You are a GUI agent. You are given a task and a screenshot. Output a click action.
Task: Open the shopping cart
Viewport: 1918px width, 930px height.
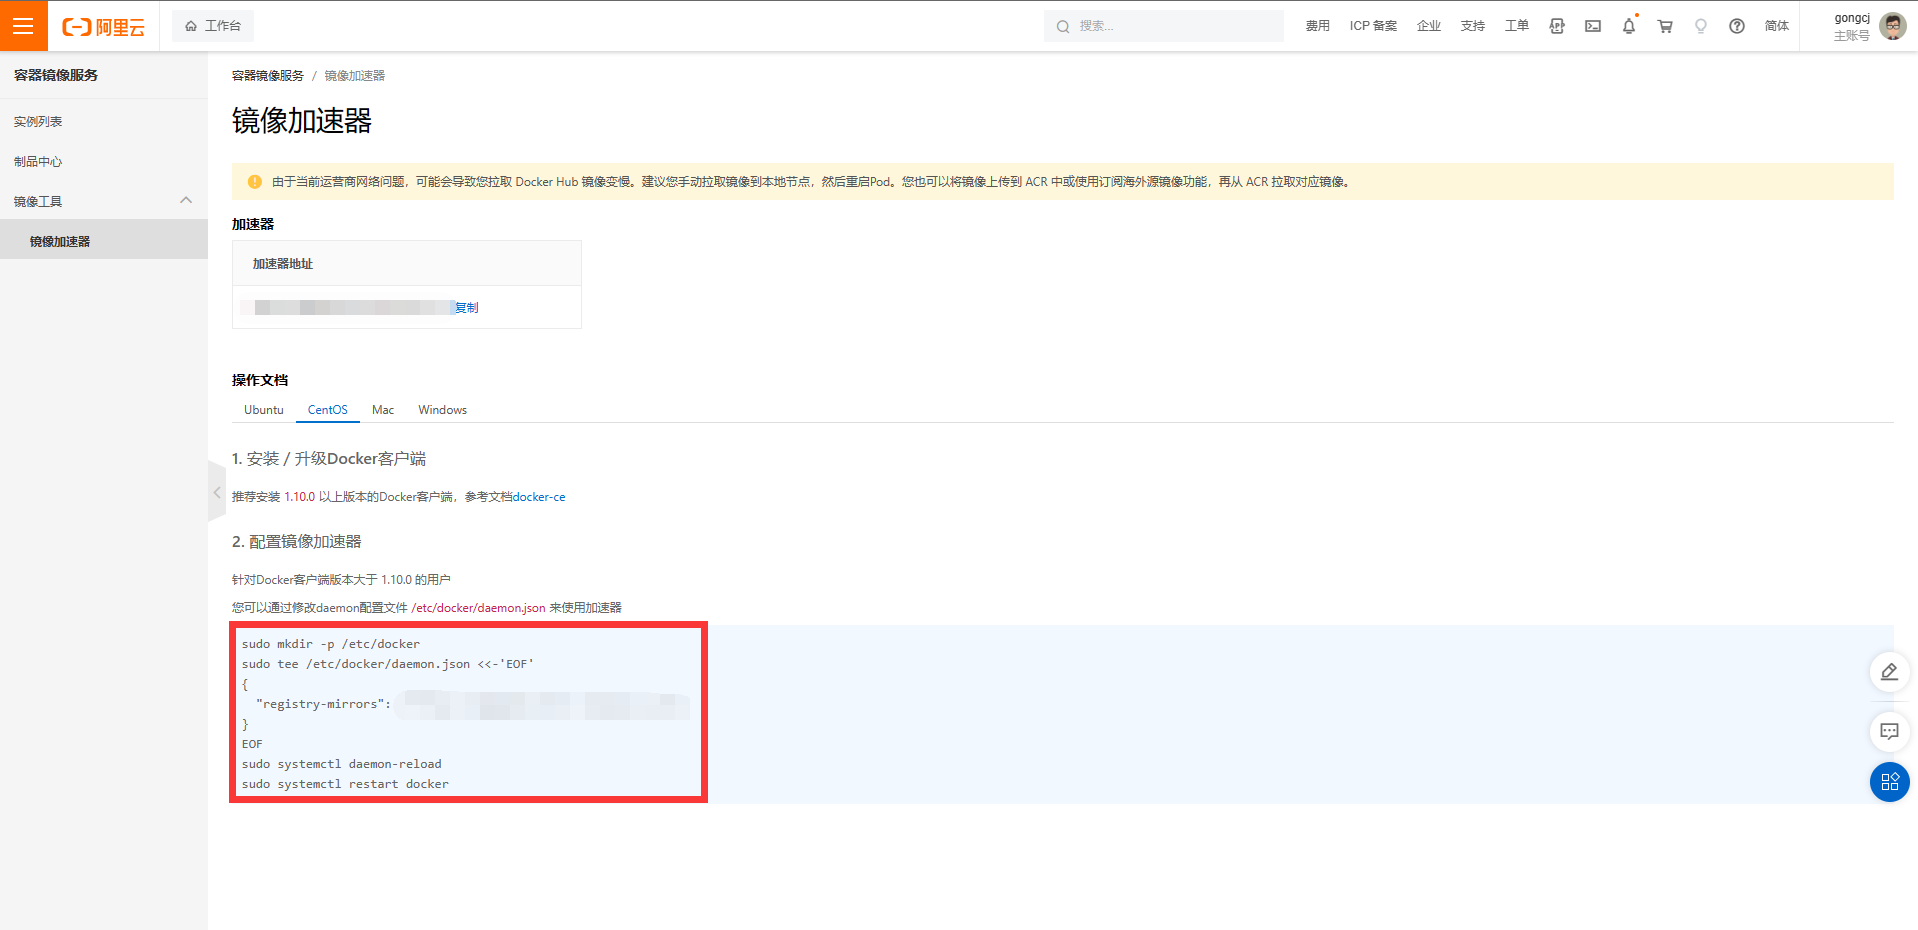[1665, 26]
